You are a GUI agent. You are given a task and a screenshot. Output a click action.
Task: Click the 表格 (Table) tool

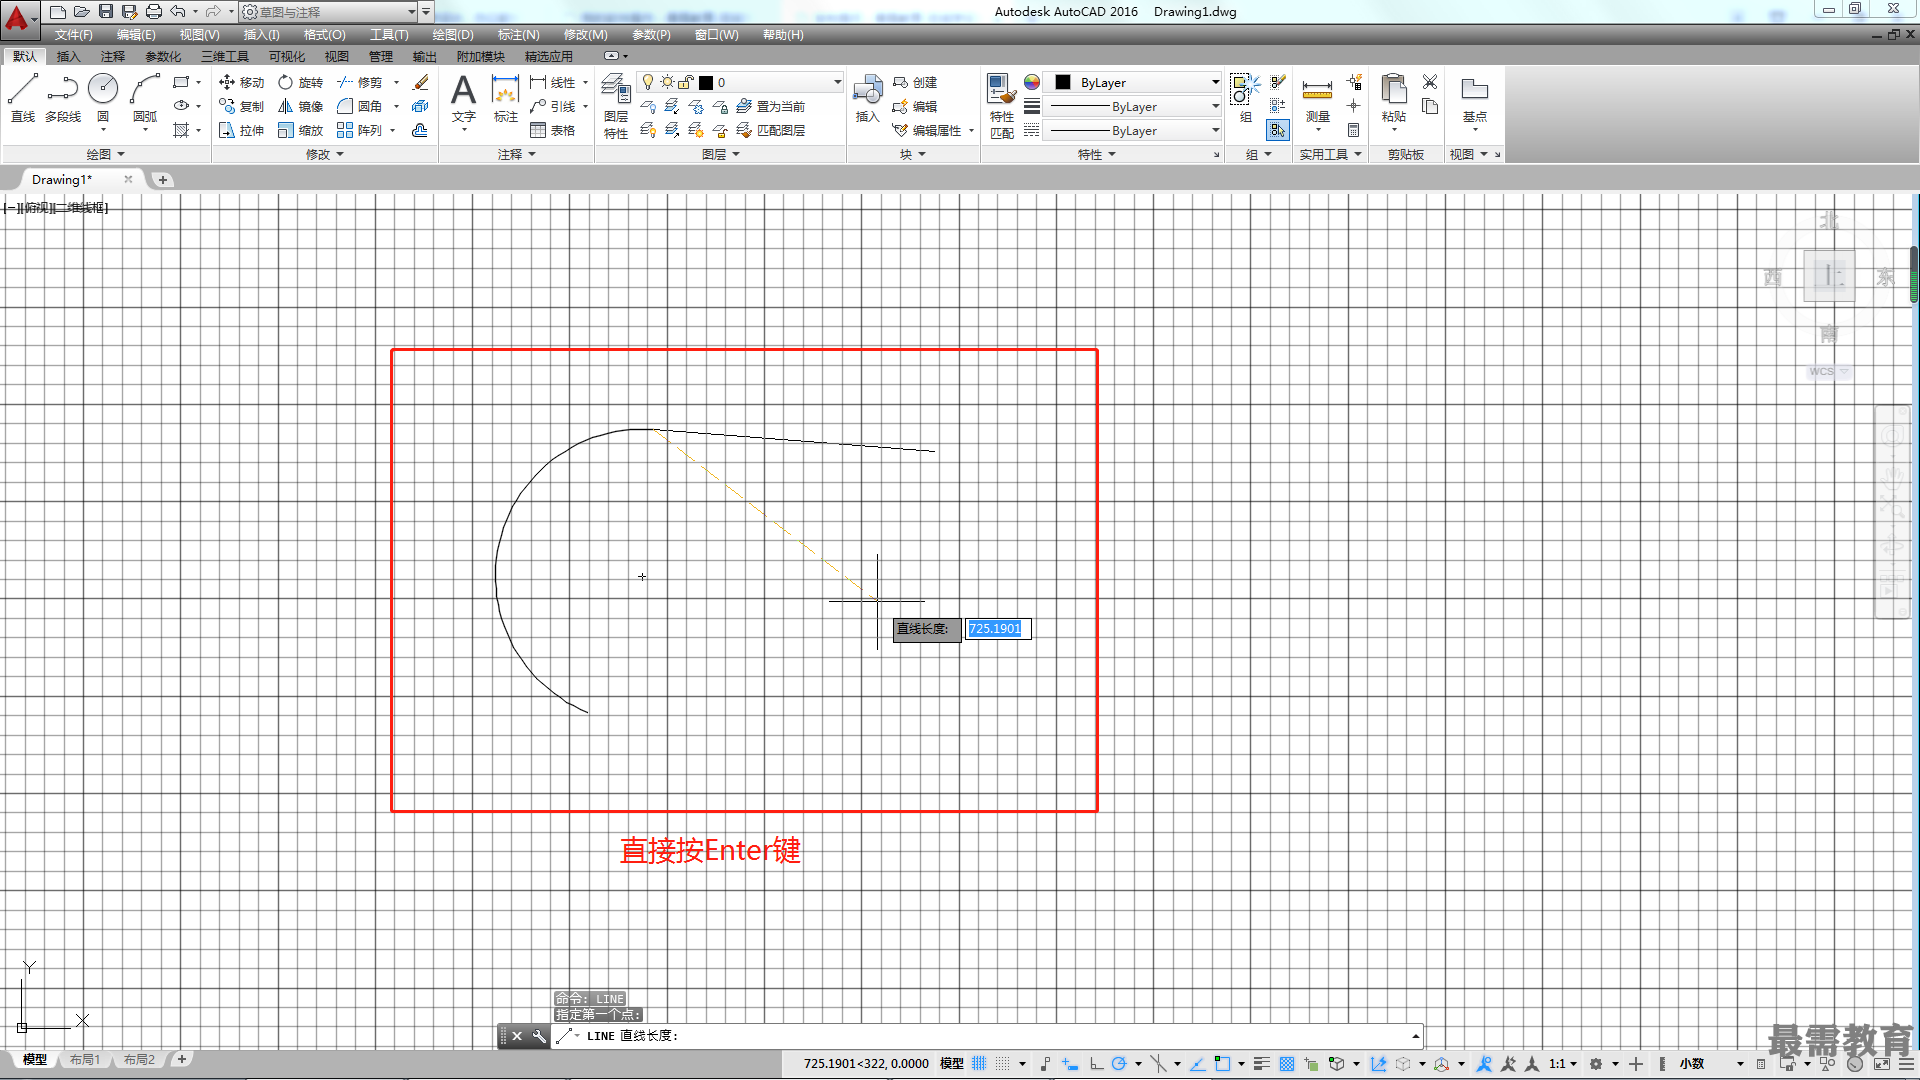click(553, 130)
